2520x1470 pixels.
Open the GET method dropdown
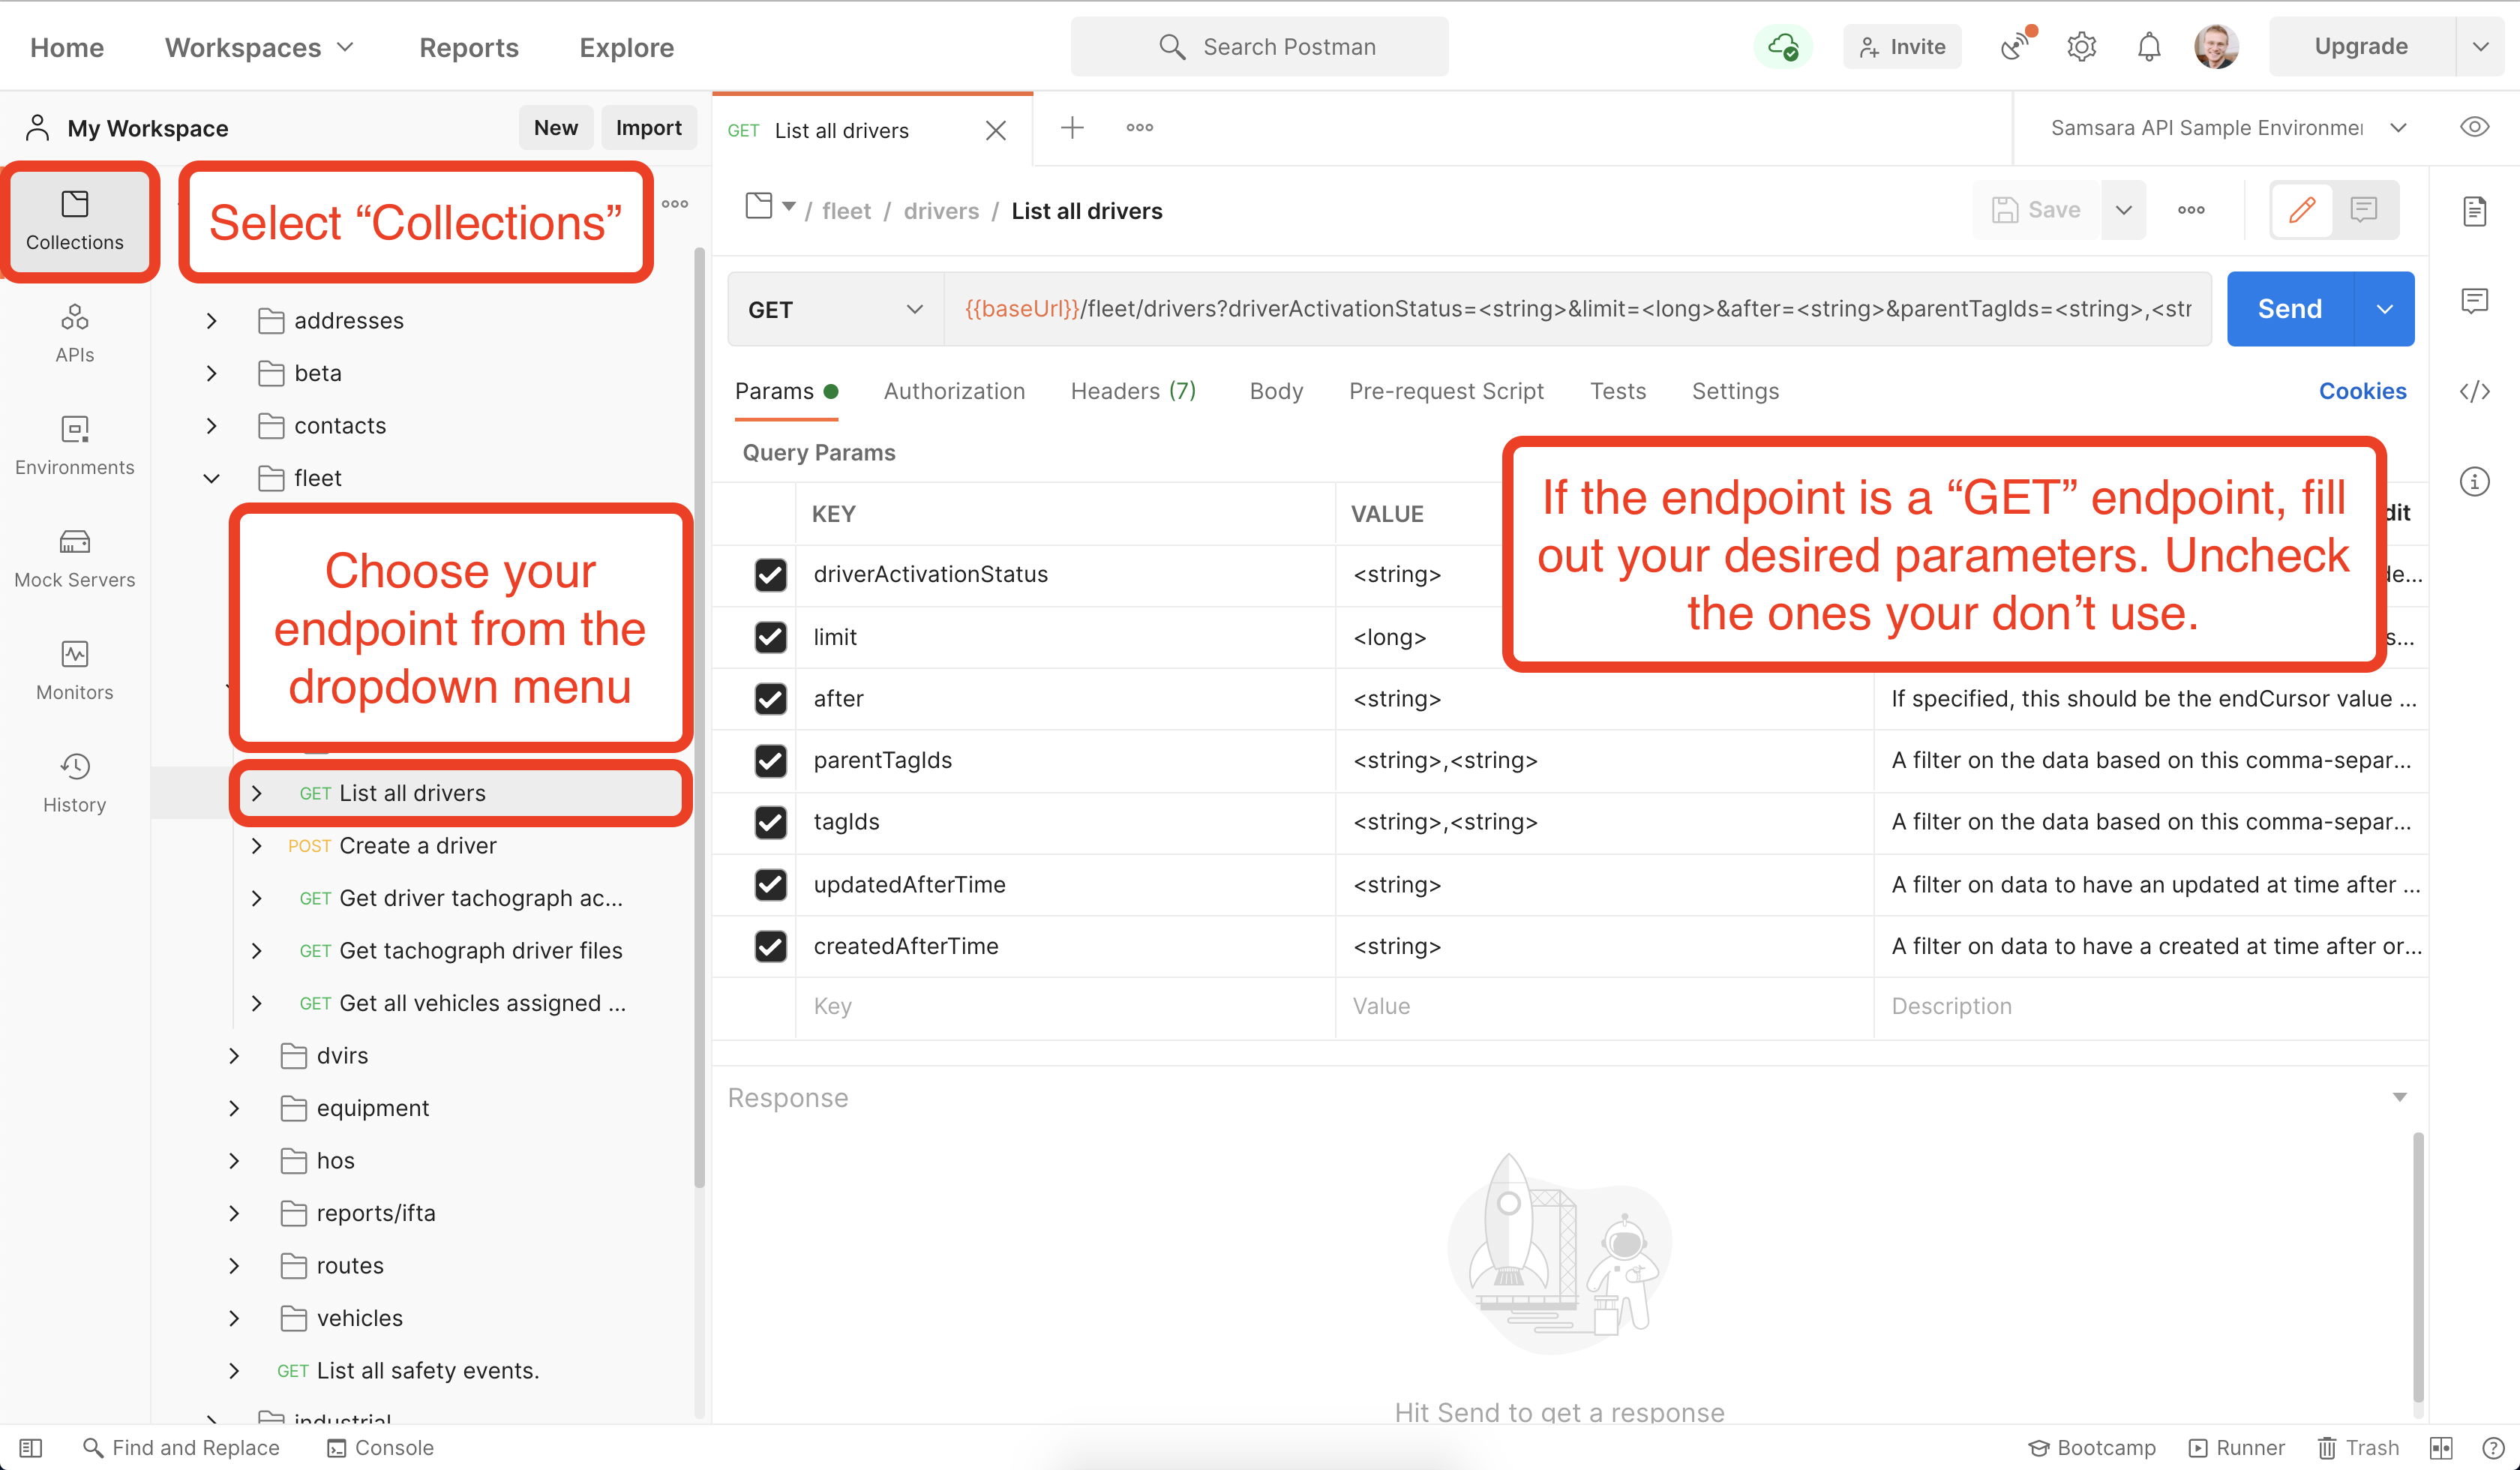coord(834,310)
